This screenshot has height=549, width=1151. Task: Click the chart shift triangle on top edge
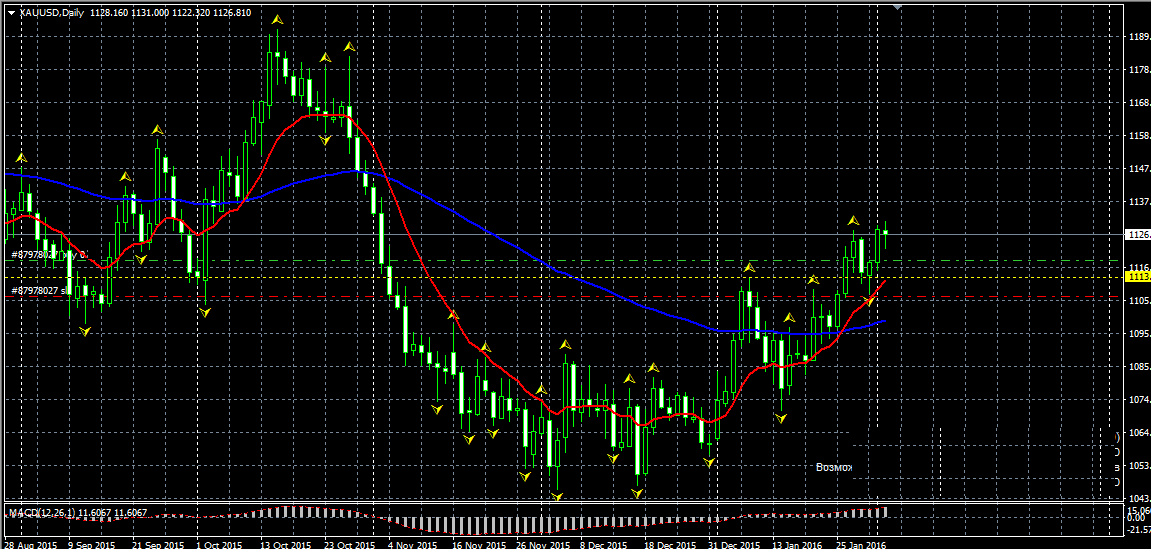(897, 7)
